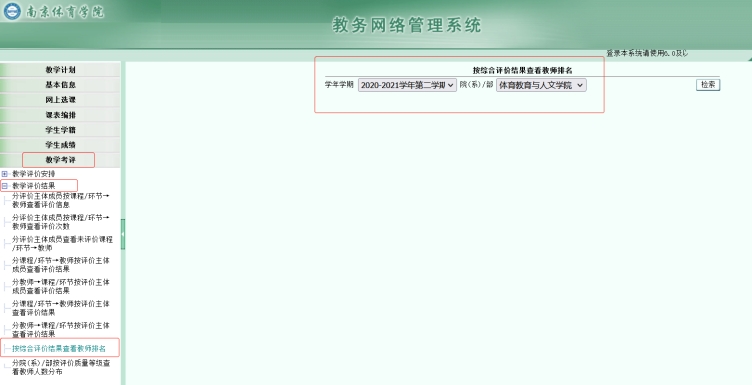
Task: Open the 教学计划 menu section
Action: pyautogui.click(x=60, y=70)
